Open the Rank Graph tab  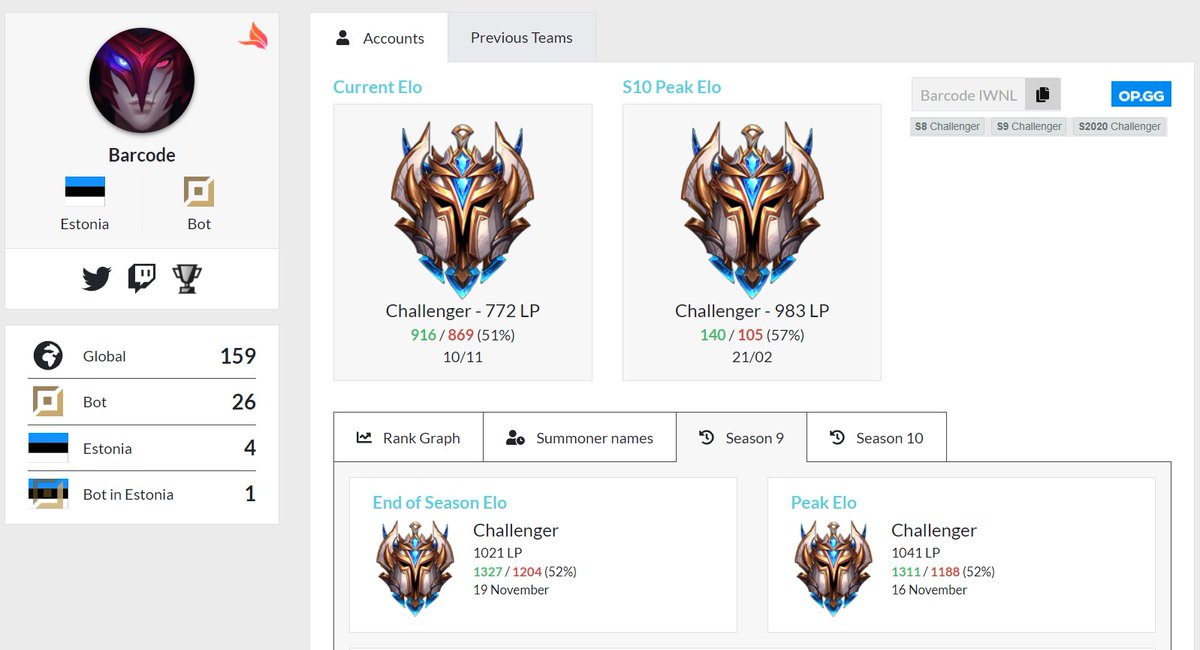408,437
